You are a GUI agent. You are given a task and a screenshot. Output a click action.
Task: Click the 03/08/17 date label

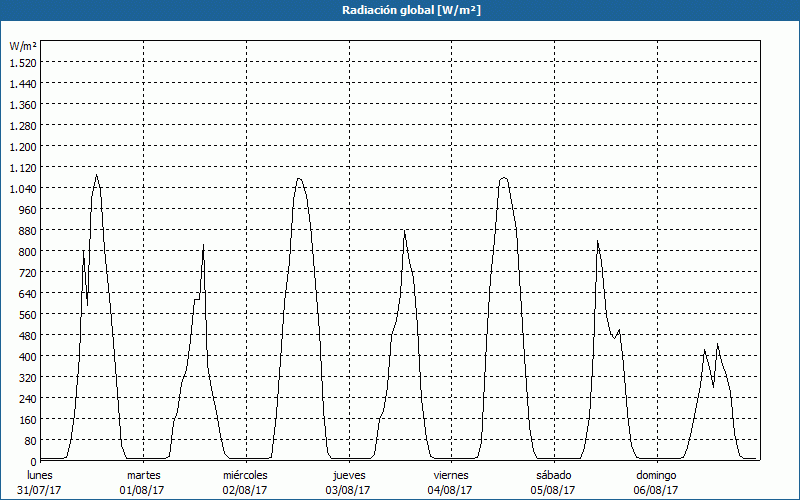click(x=348, y=490)
